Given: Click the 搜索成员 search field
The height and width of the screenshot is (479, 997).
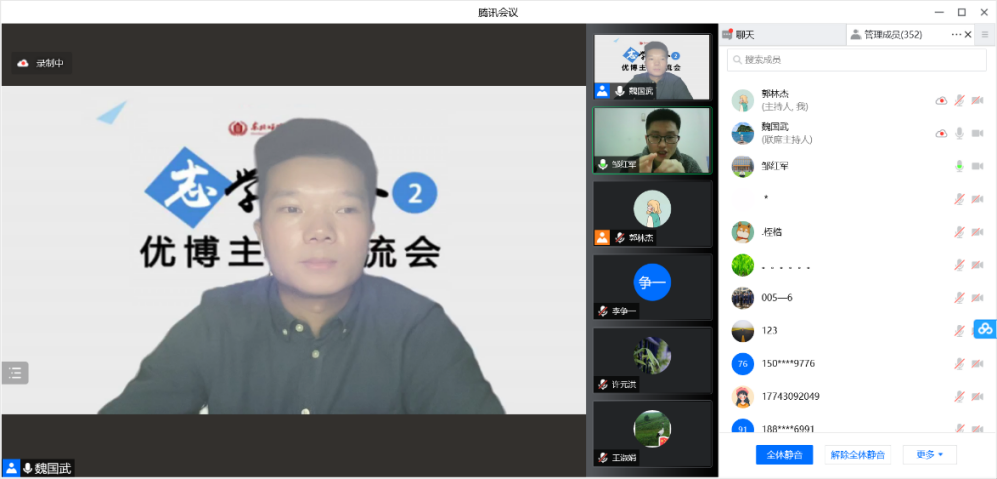Looking at the screenshot, I should click(x=855, y=60).
